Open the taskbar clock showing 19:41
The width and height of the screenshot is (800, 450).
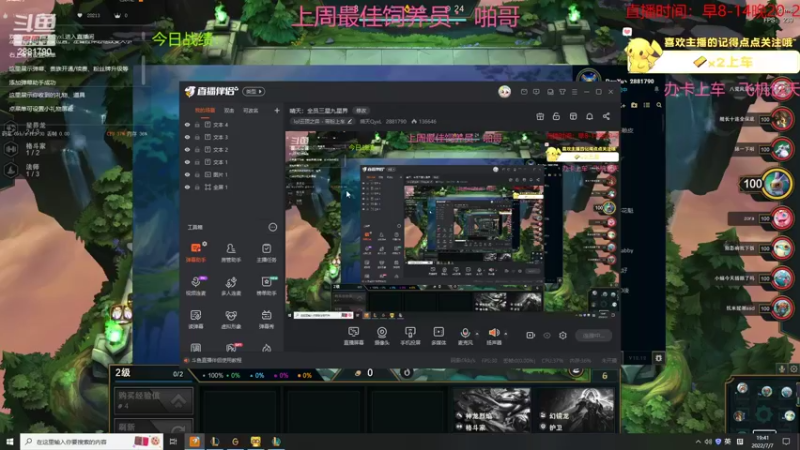click(763, 441)
